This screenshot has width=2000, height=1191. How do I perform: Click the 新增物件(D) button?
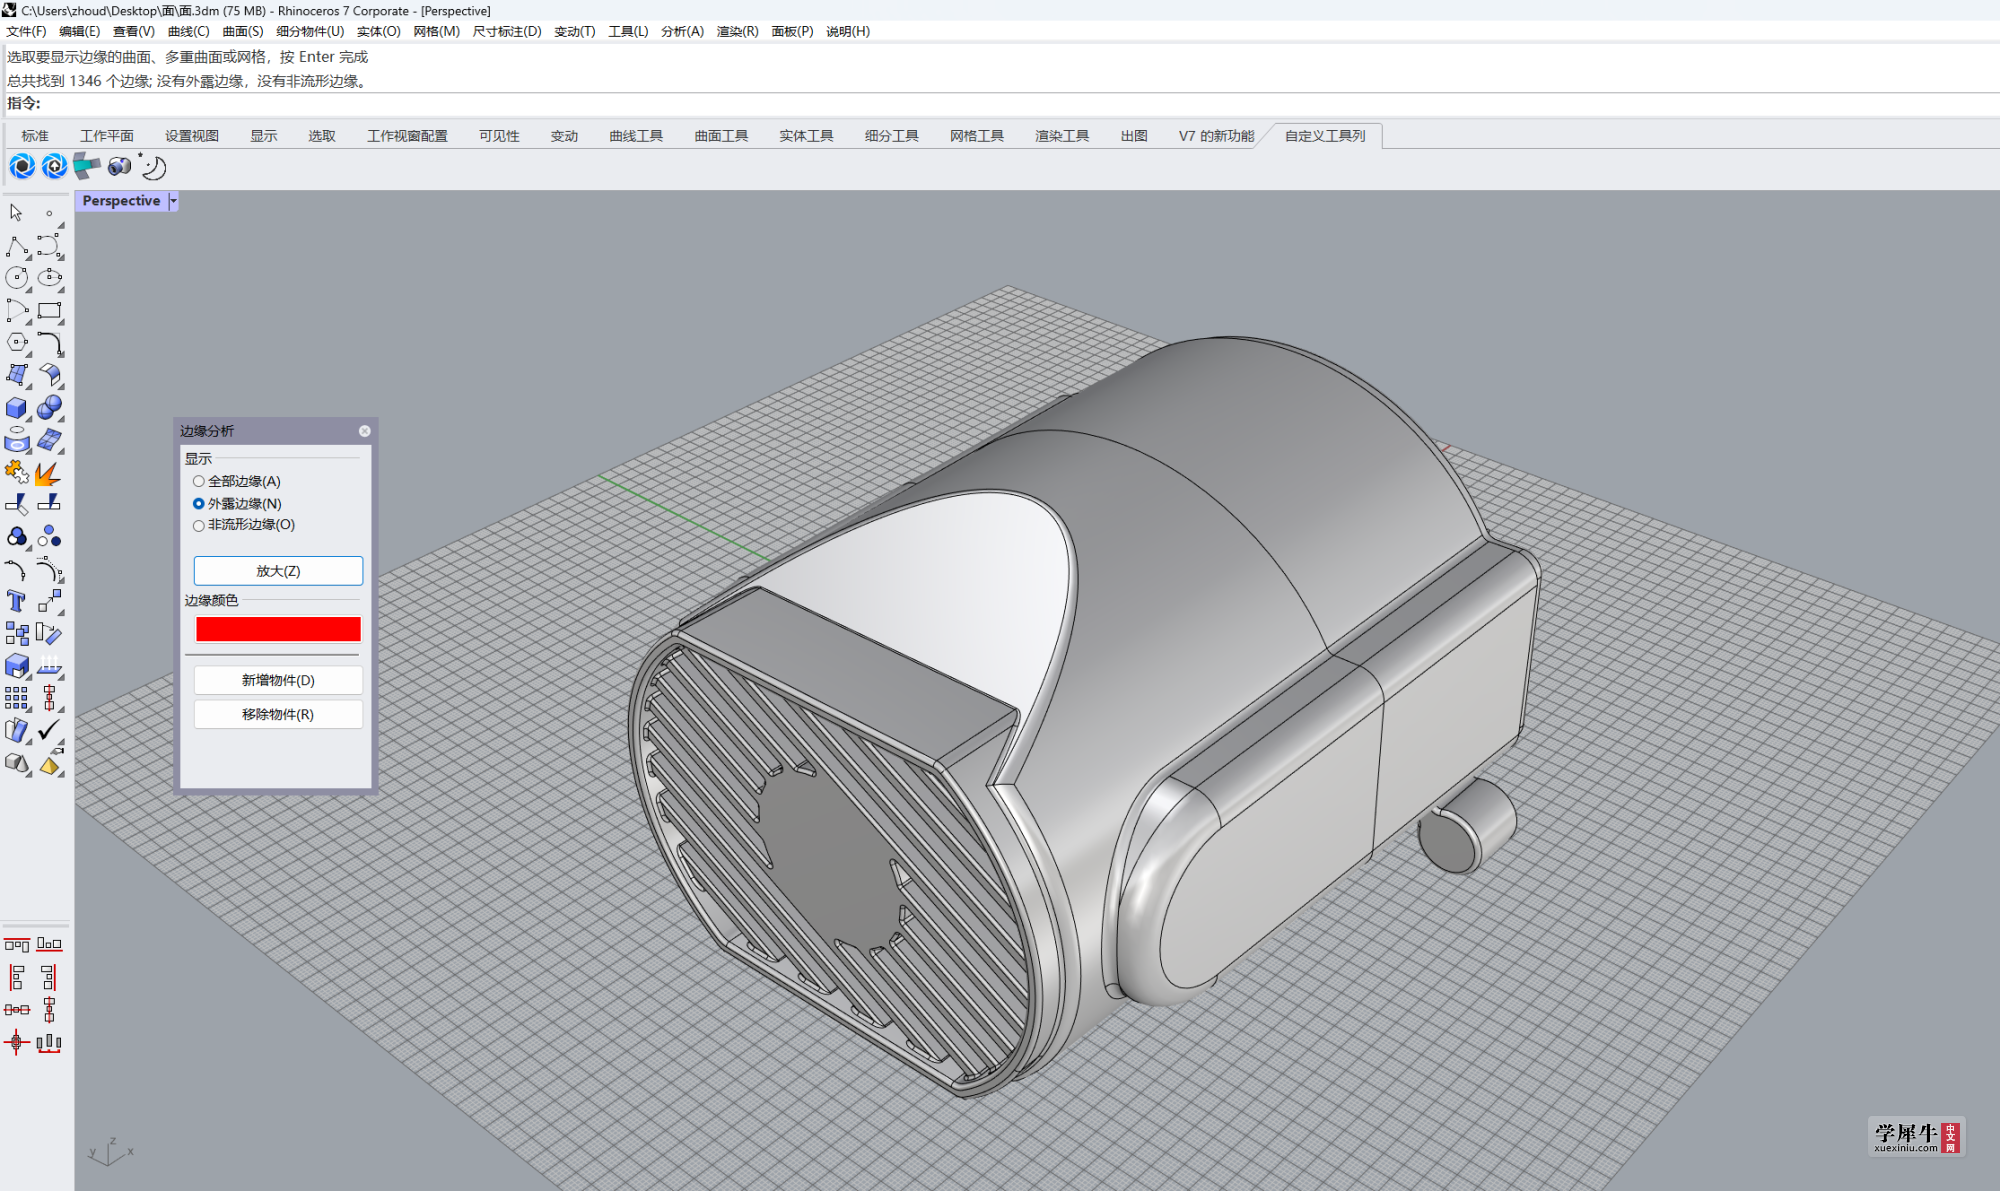click(278, 680)
